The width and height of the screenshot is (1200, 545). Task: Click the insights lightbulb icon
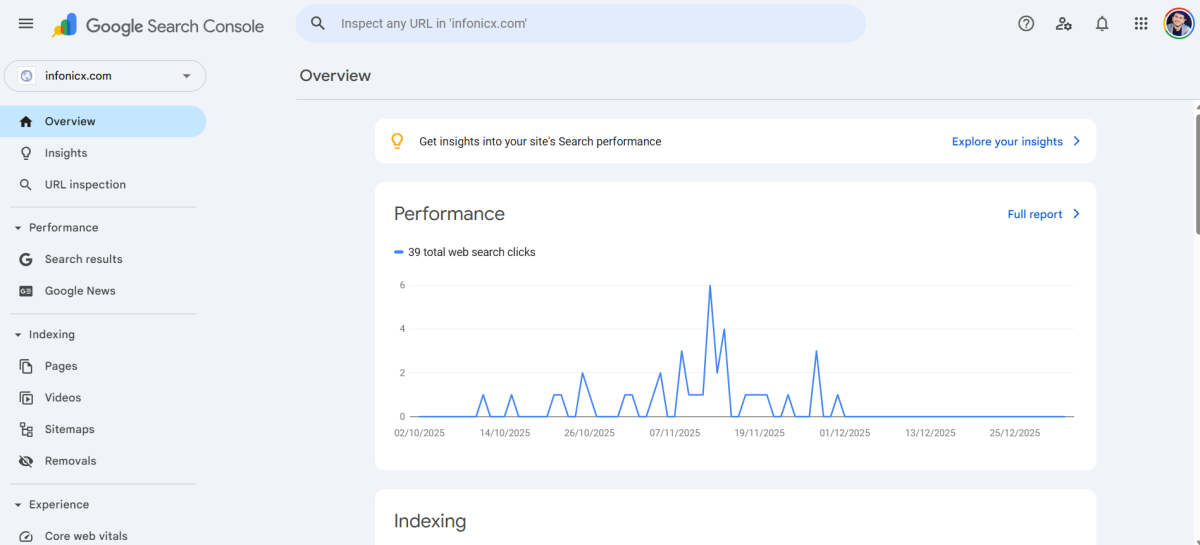point(397,141)
